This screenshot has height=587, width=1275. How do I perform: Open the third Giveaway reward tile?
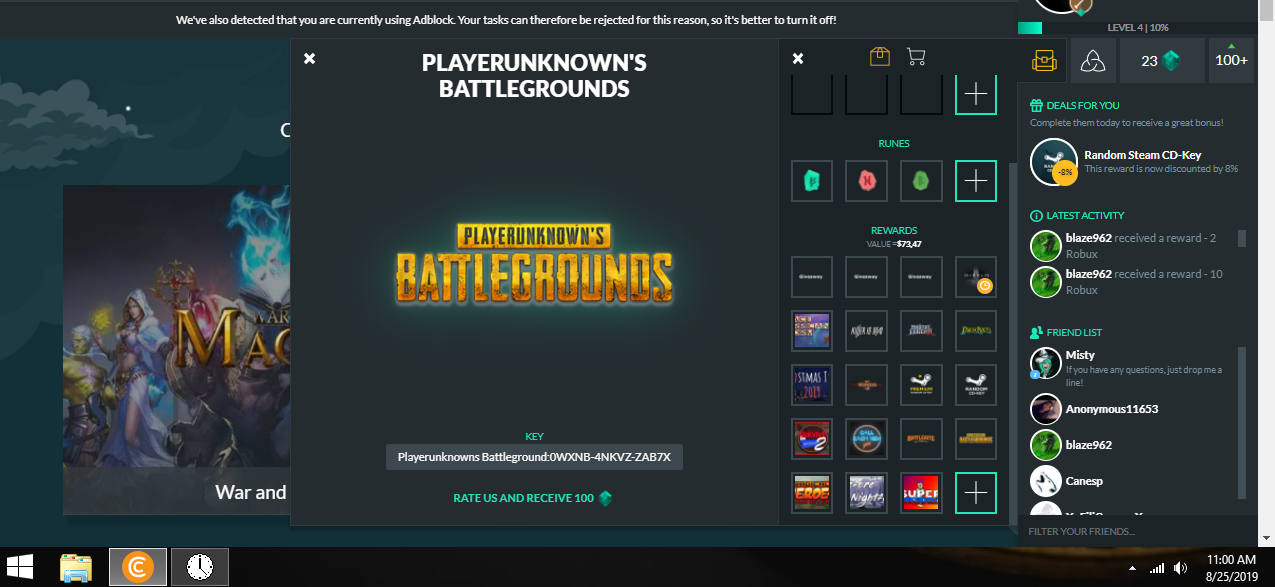921,277
